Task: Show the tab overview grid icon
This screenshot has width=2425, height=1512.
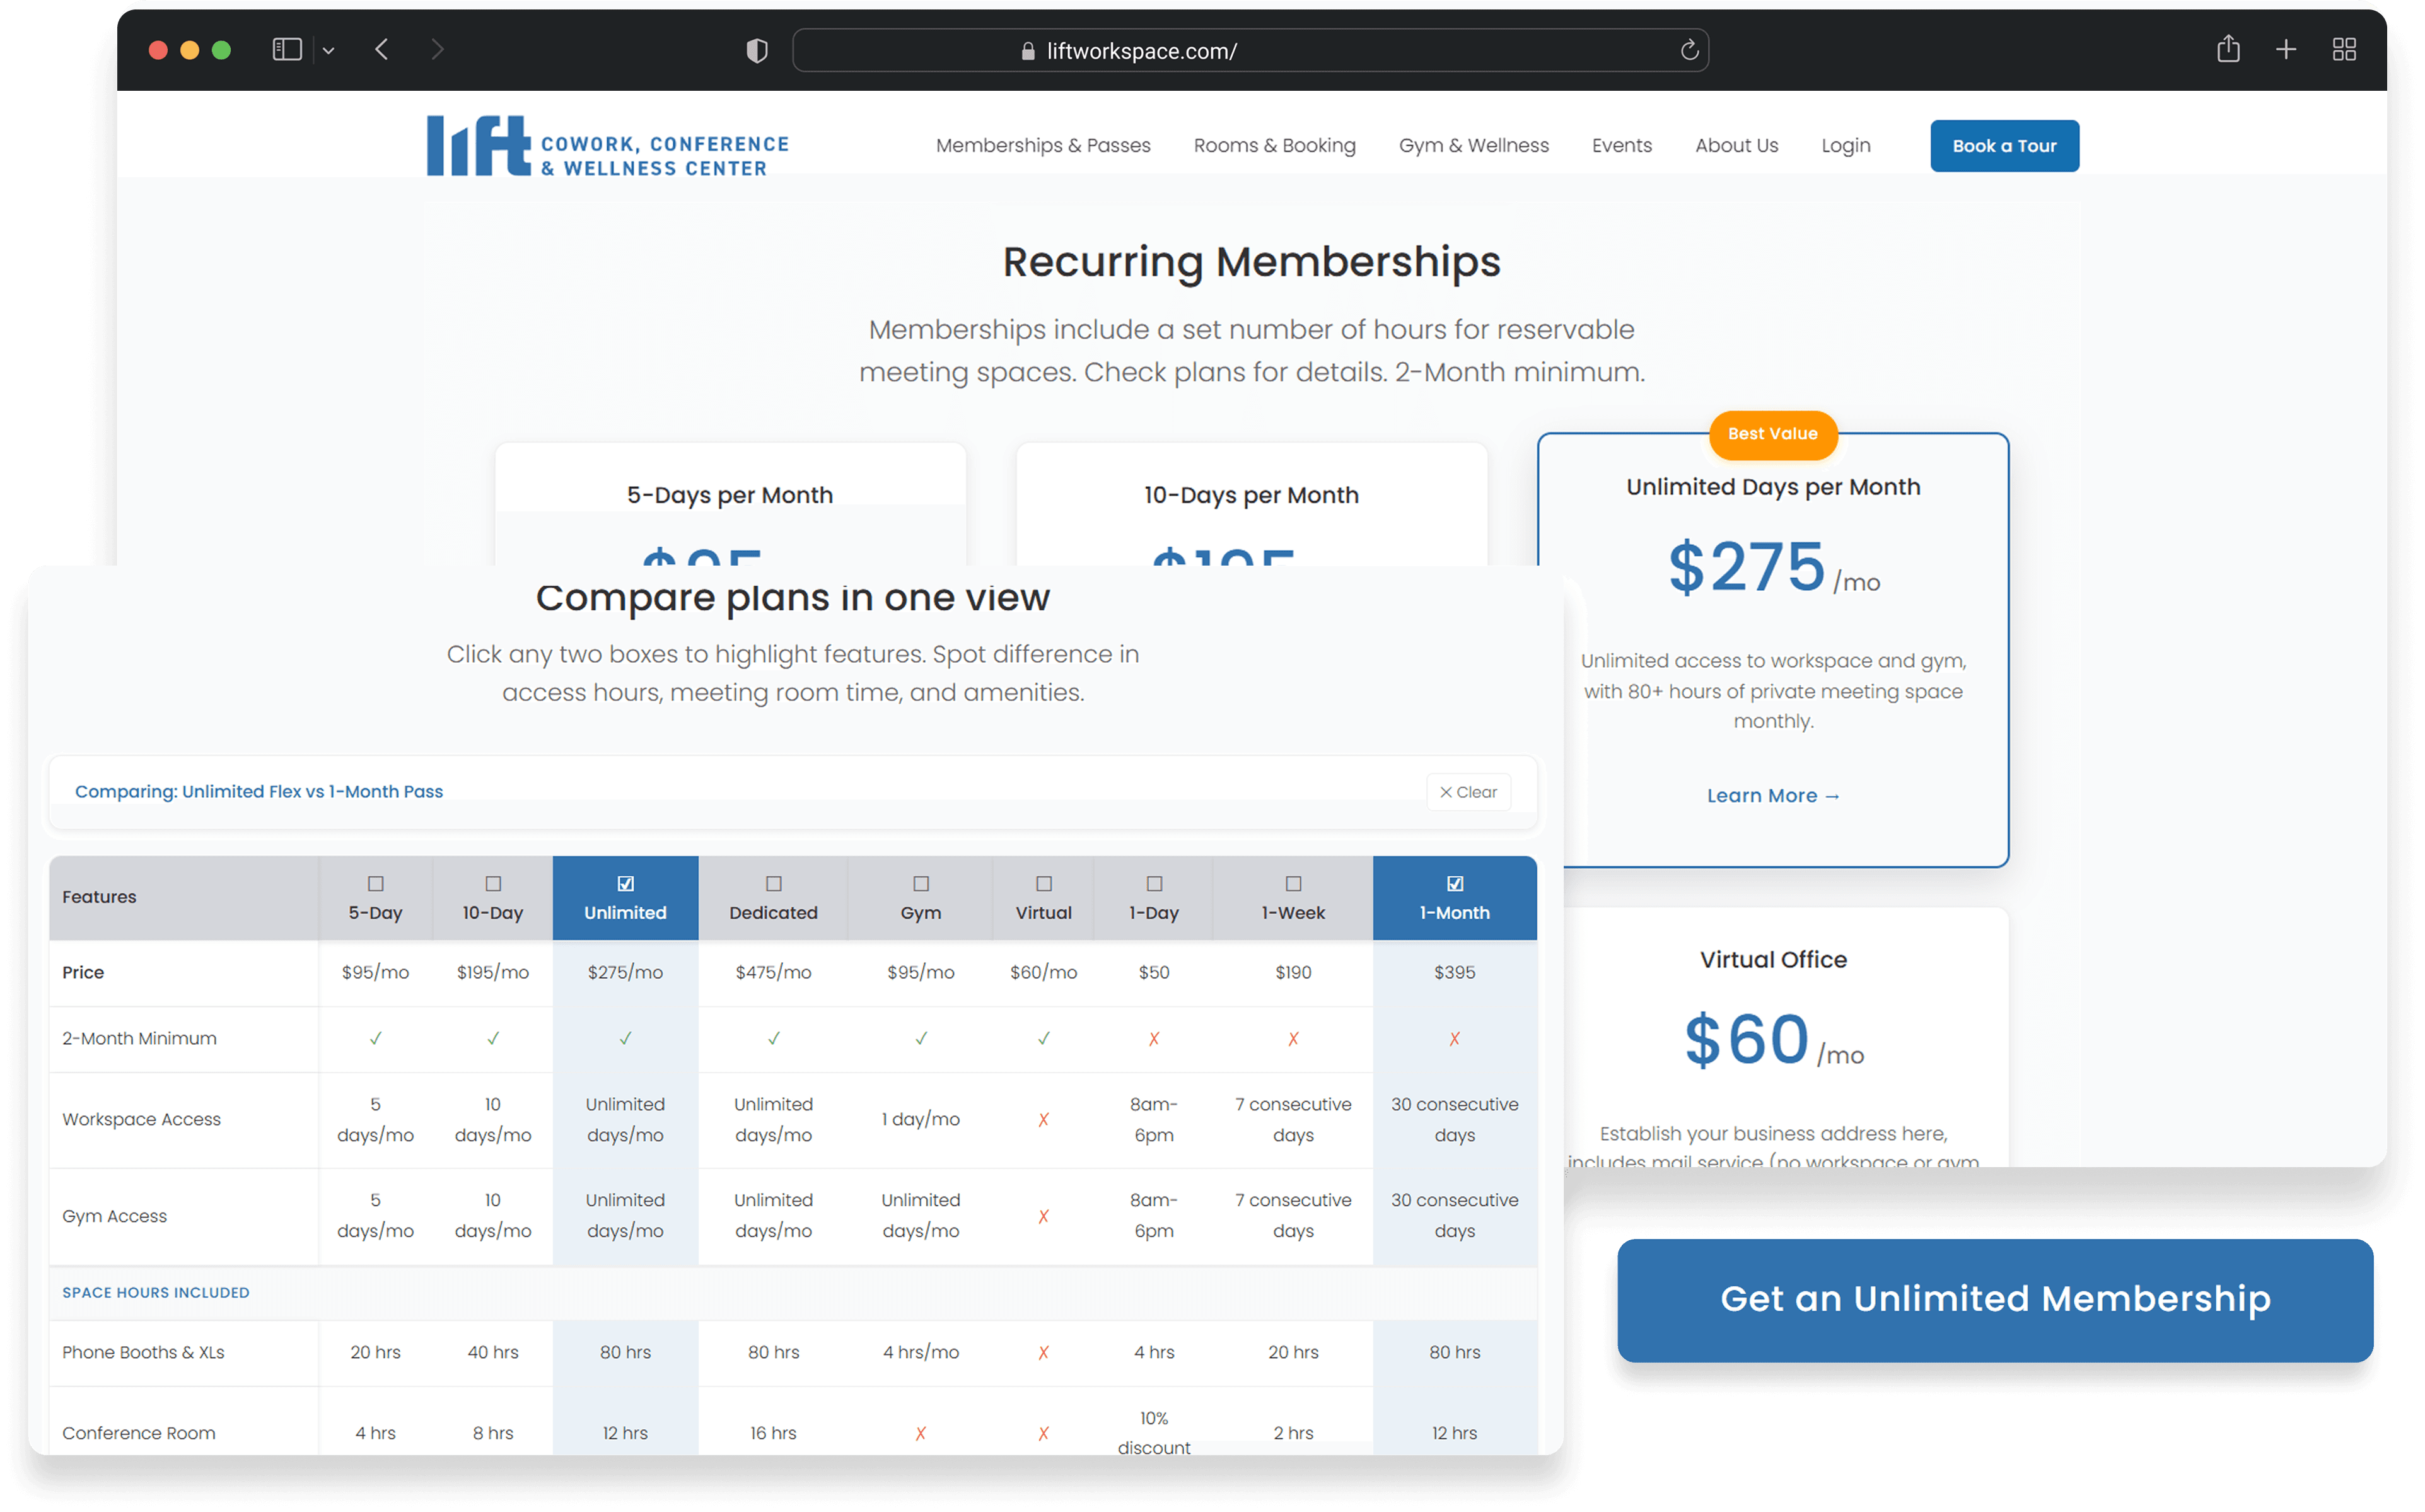Action: [x=2344, y=49]
